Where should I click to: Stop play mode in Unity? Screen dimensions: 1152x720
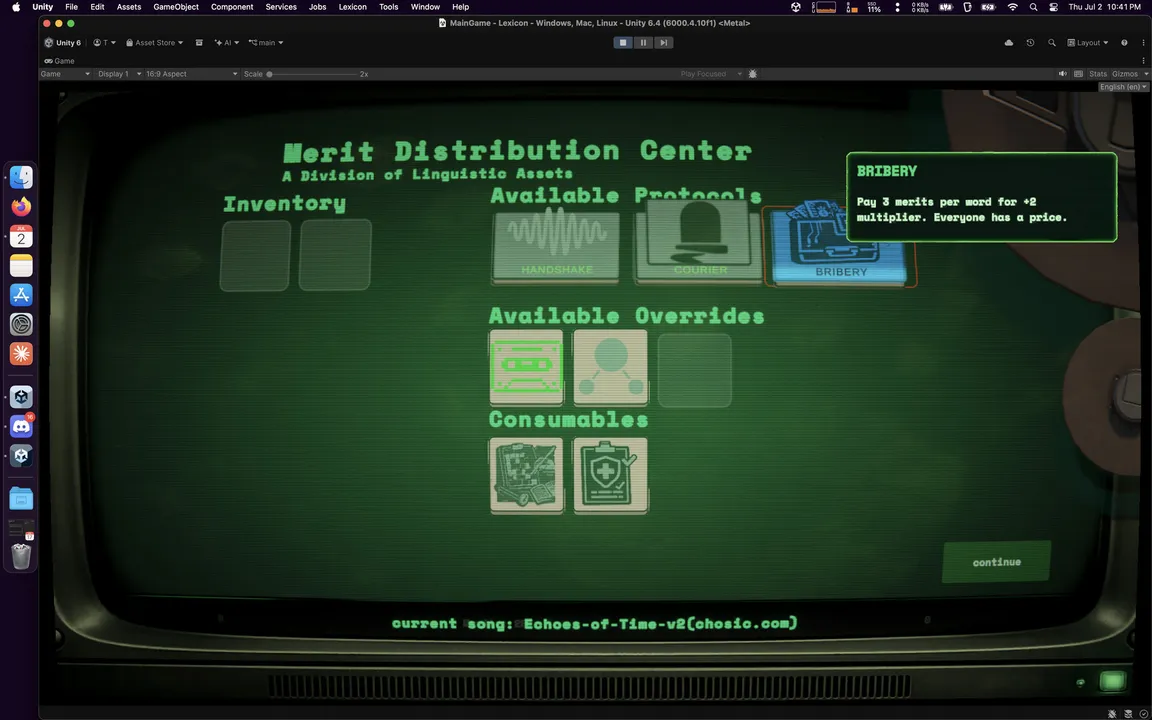pos(623,43)
